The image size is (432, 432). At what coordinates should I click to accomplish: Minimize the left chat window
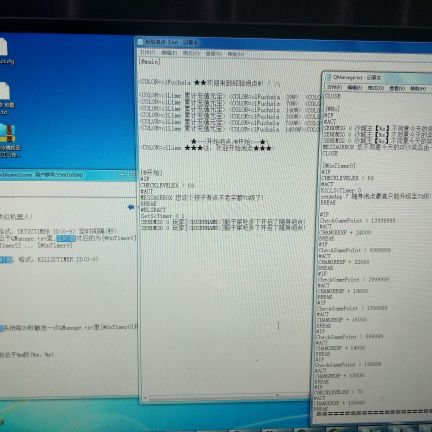tap(122, 174)
